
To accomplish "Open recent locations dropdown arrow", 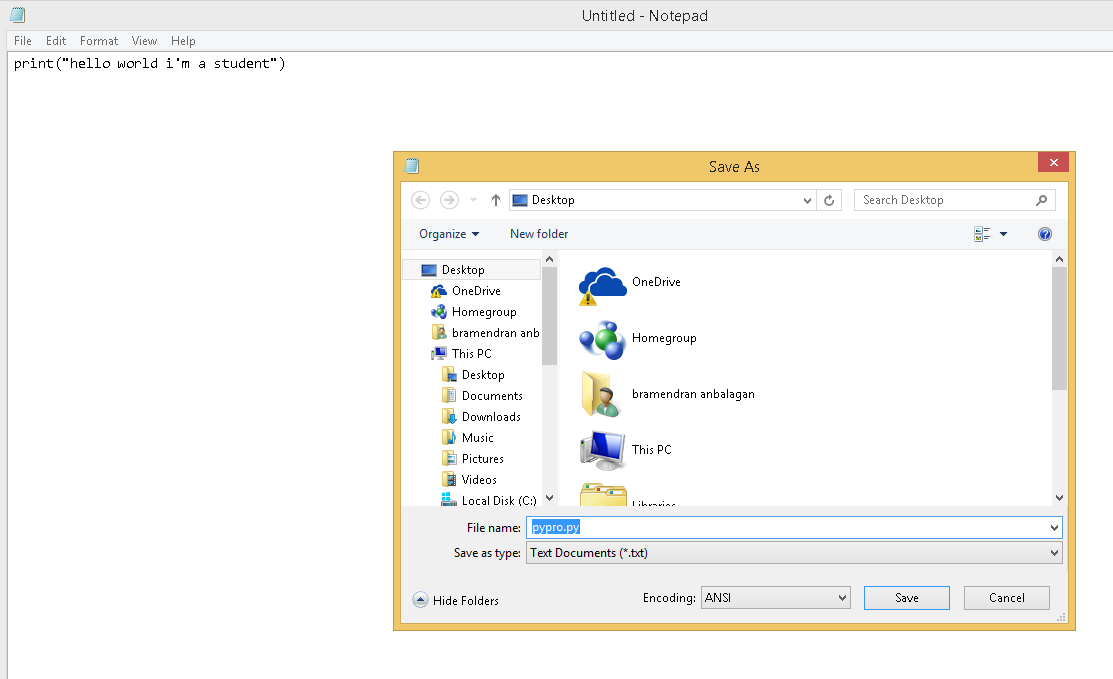I will point(473,200).
